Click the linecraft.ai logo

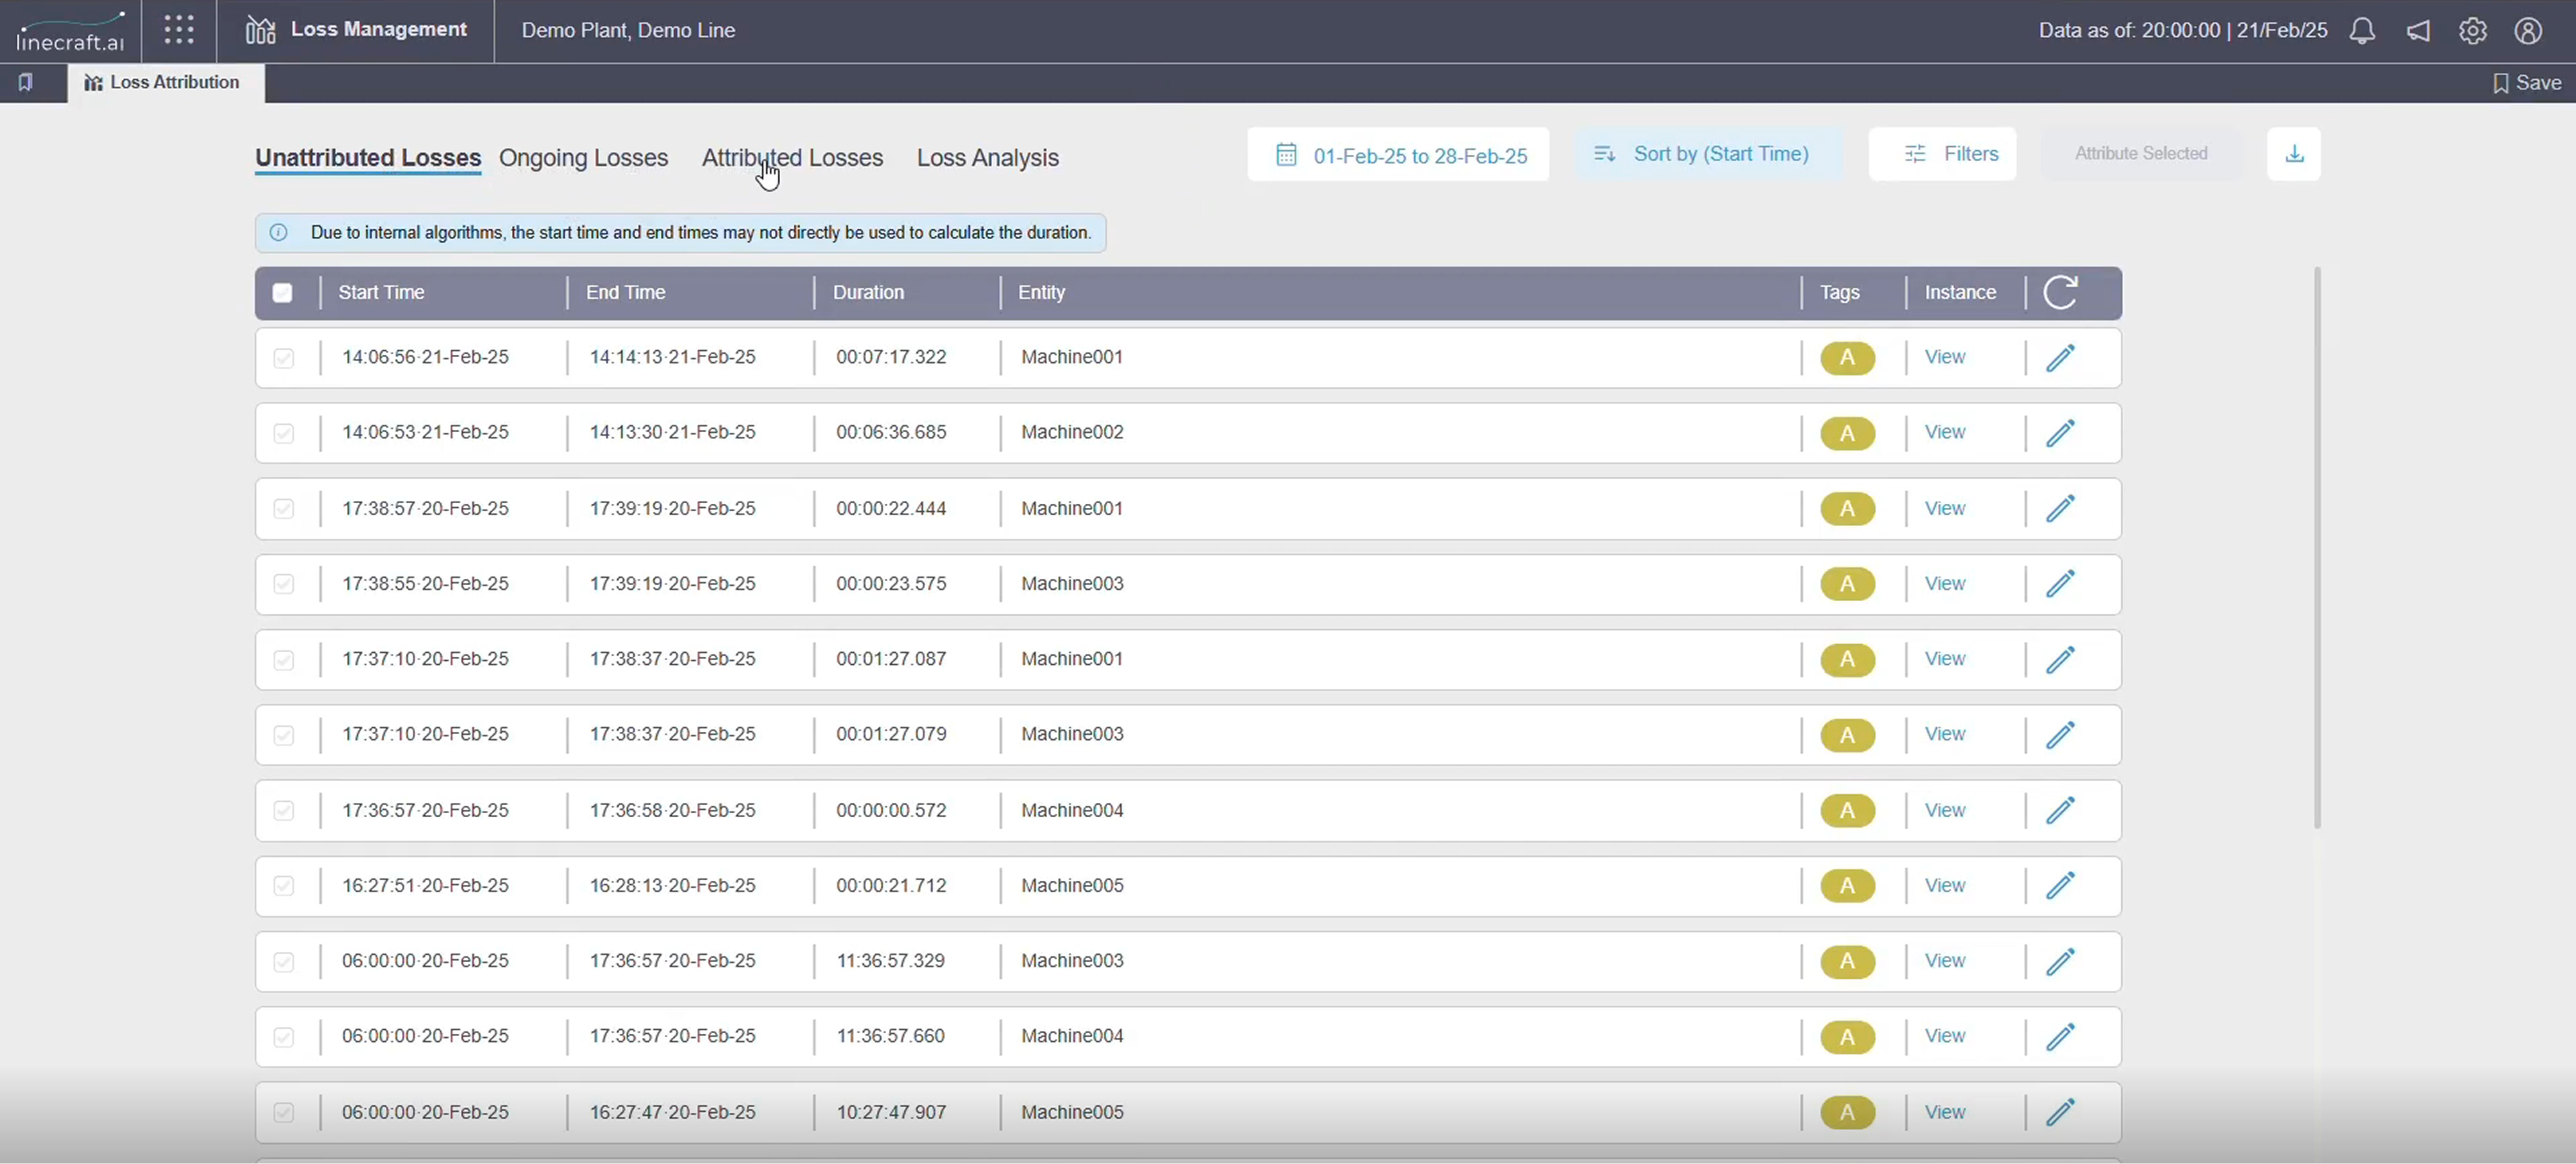point(70,31)
